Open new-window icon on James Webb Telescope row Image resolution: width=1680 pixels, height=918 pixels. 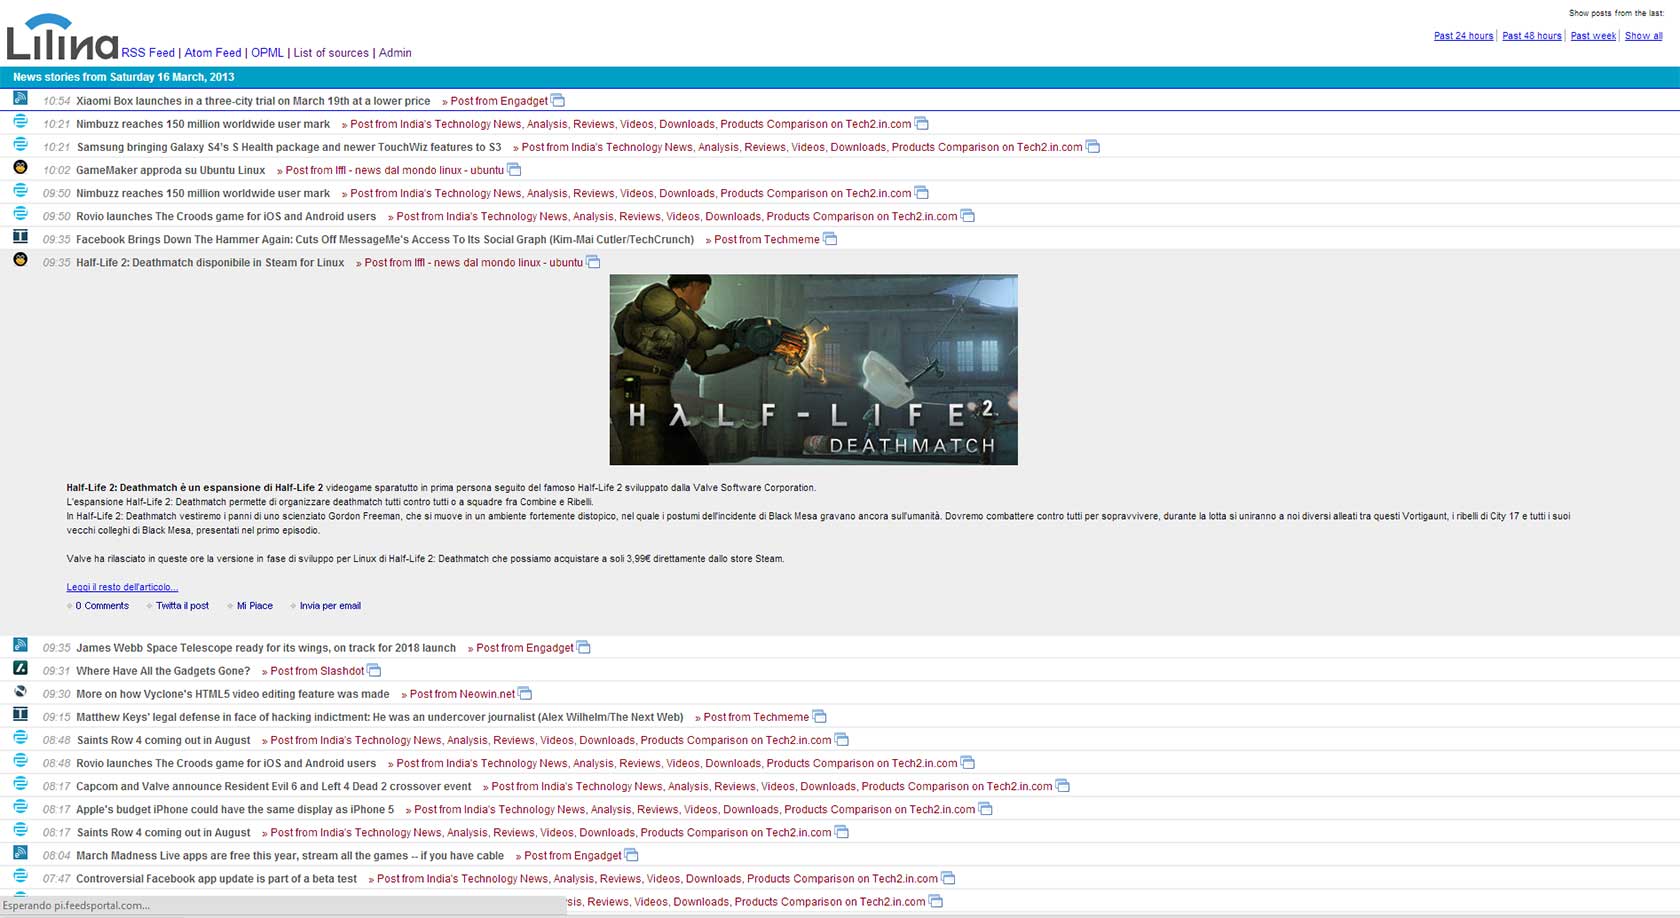(584, 647)
